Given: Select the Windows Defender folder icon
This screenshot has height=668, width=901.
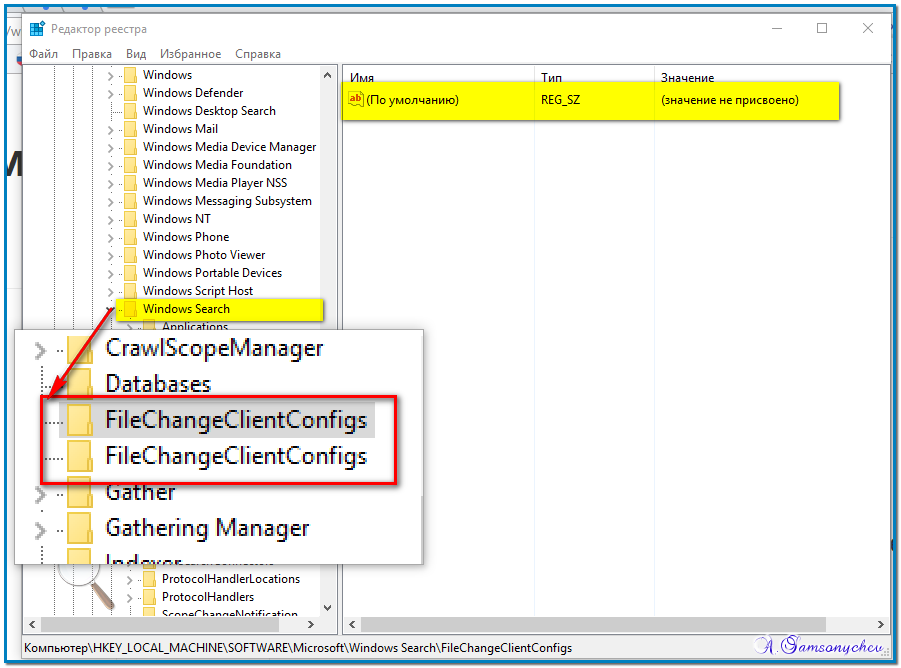Looking at the screenshot, I should 131,92.
